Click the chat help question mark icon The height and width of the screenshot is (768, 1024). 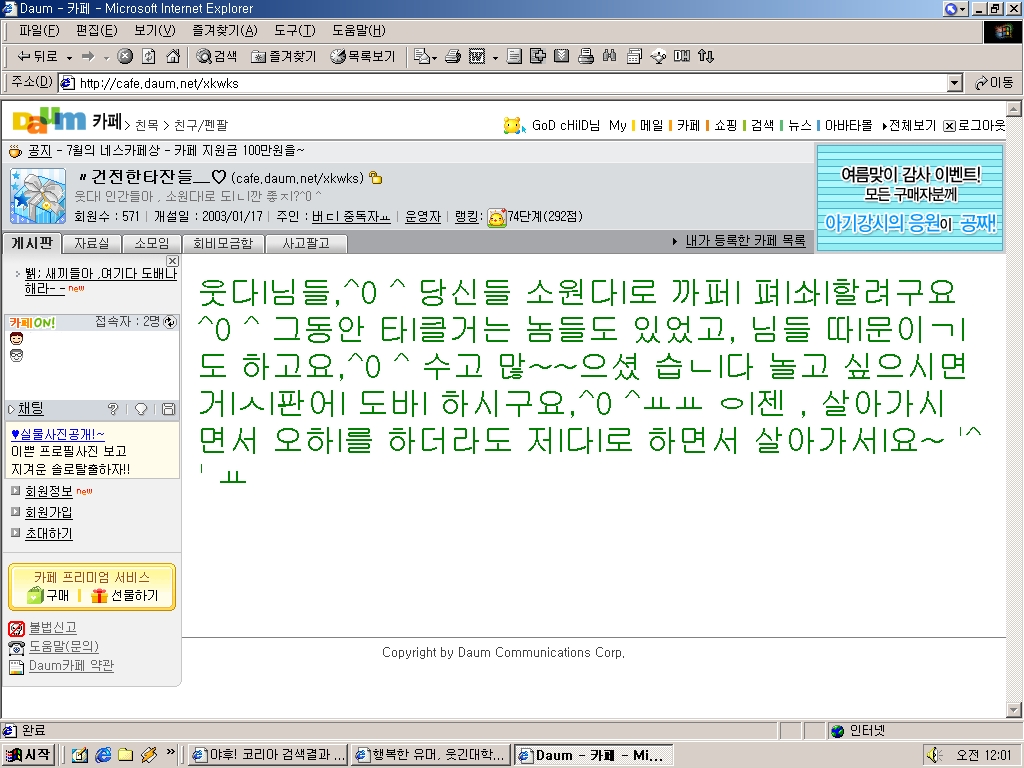pyautogui.click(x=113, y=409)
